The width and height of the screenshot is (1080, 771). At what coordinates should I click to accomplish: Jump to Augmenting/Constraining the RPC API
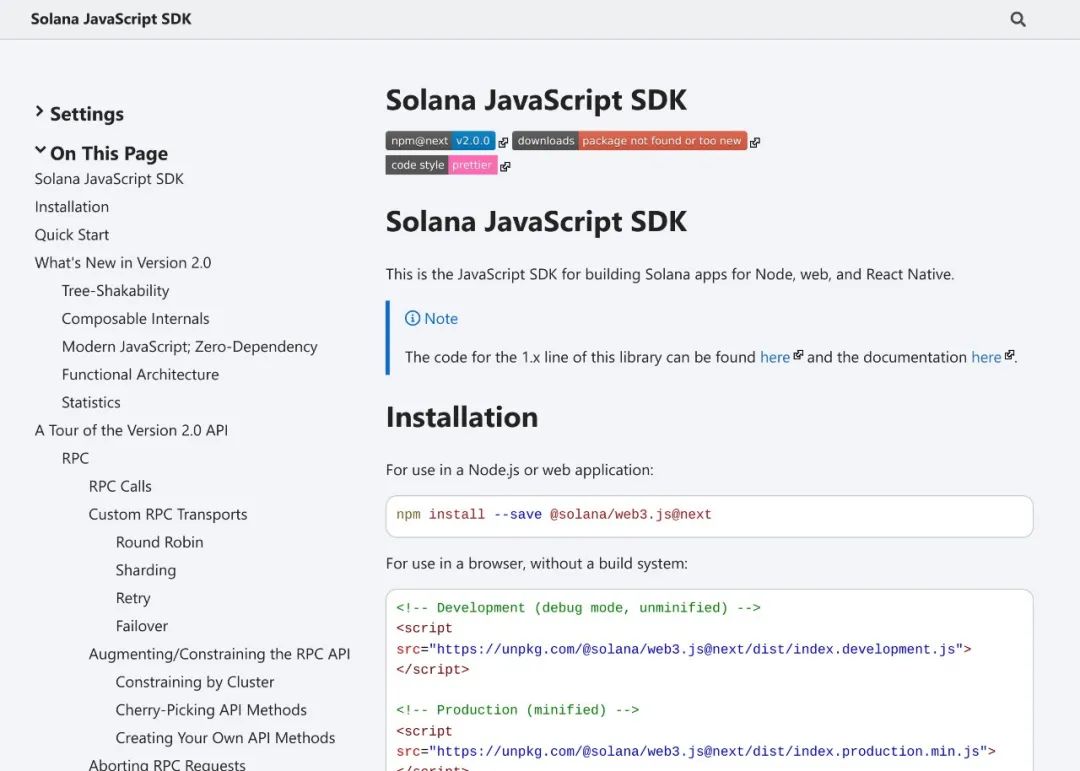click(219, 654)
